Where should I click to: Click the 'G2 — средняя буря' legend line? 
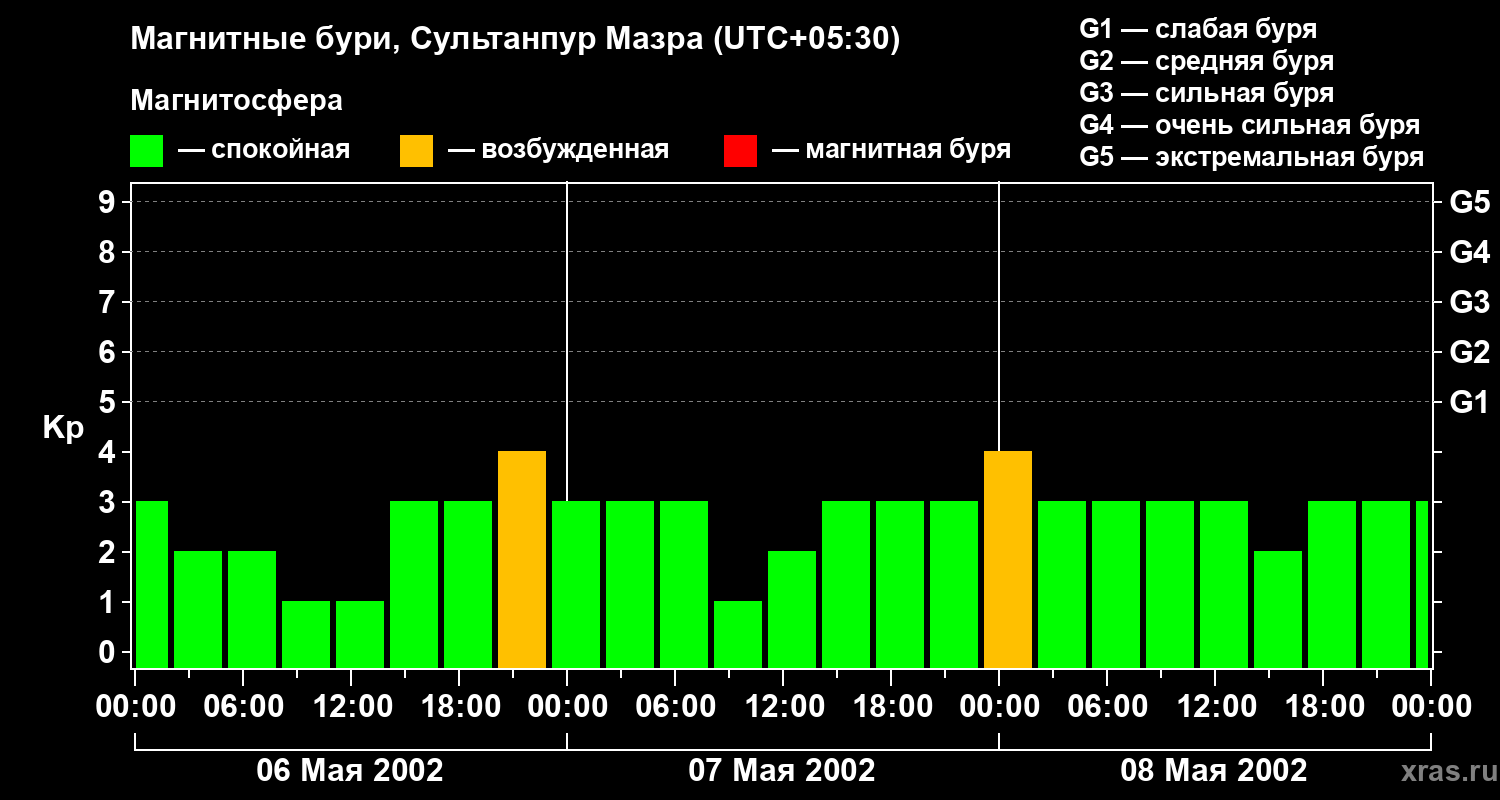[1207, 61]
